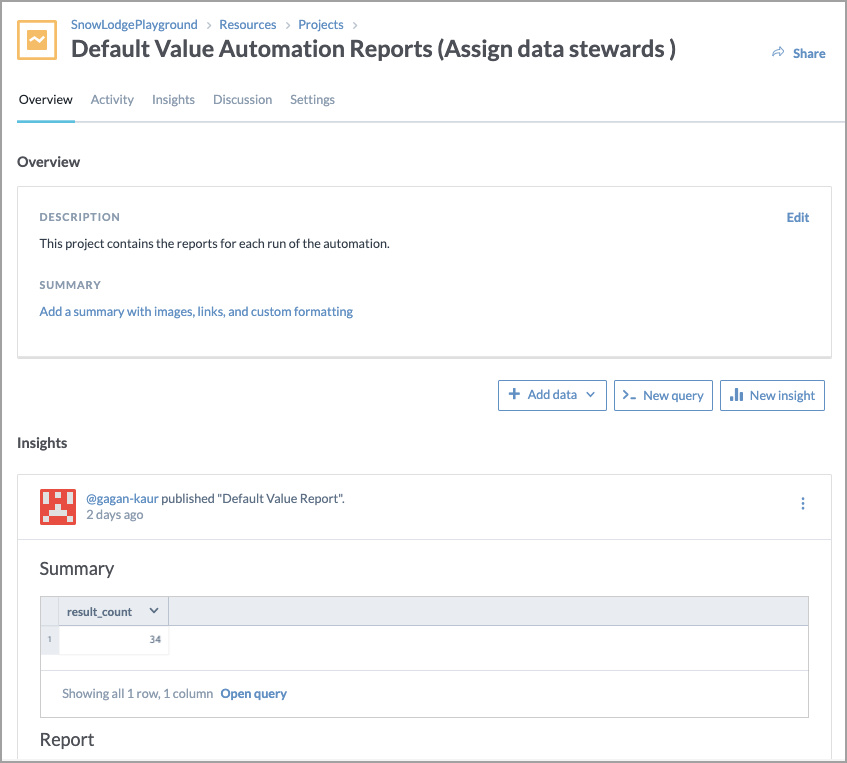Navigate to SnowLodgePlayground breadcrumb
847x763 pixels.
click(x=134, y=24)
